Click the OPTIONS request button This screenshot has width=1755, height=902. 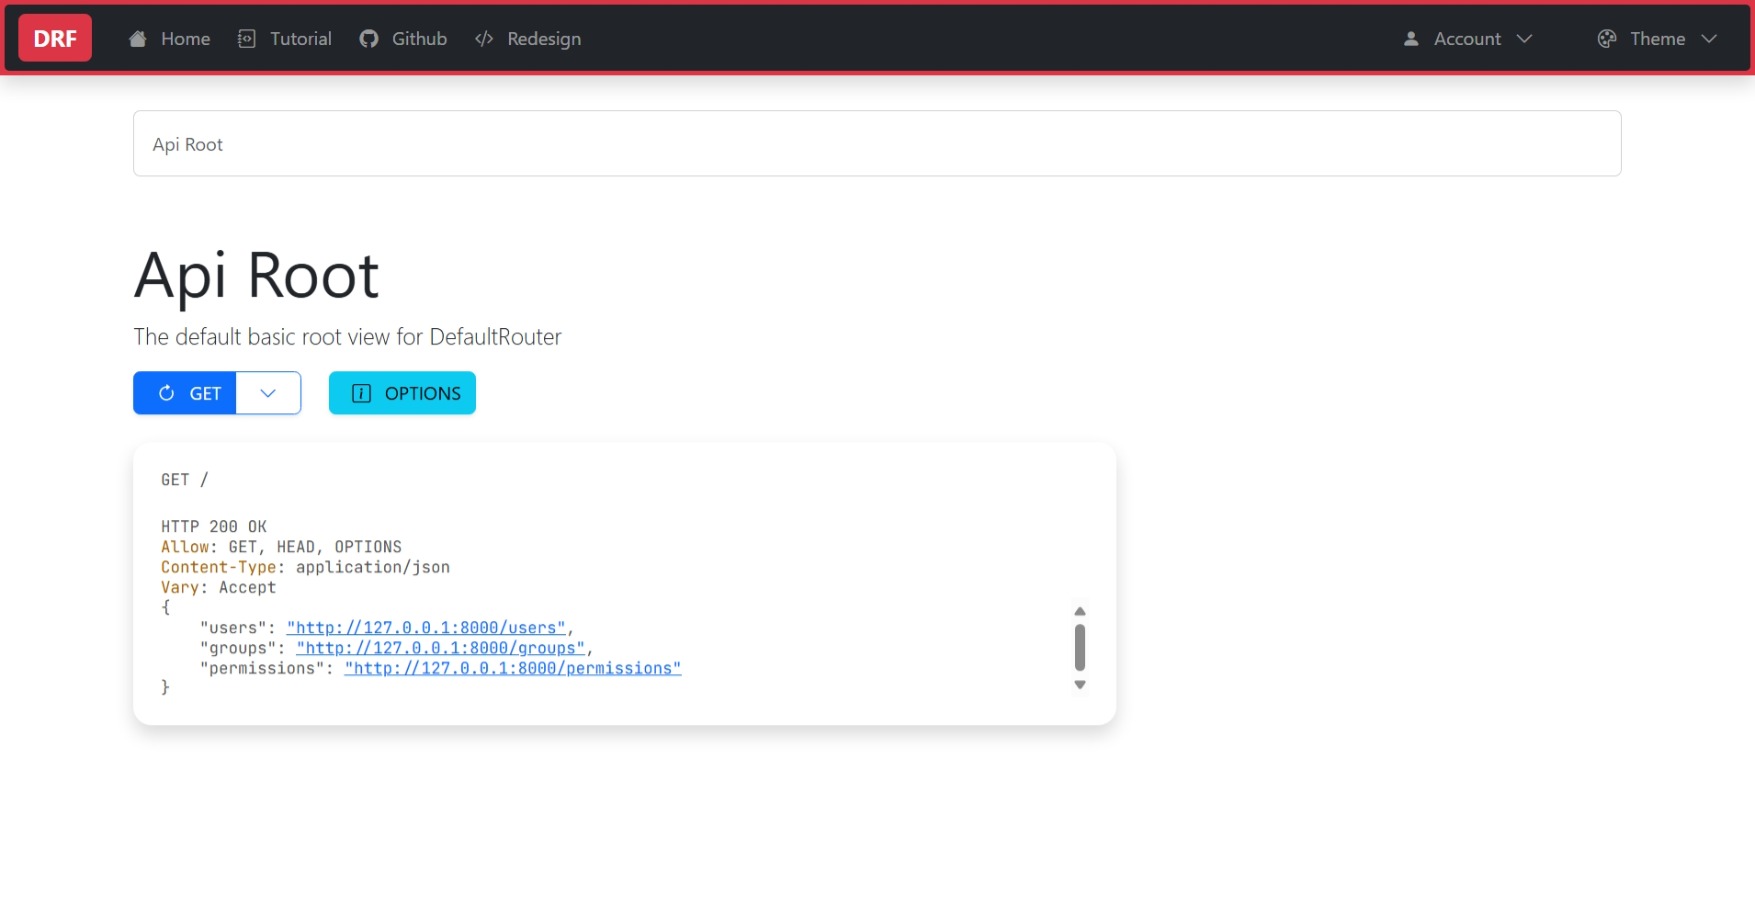click(402, 393)
